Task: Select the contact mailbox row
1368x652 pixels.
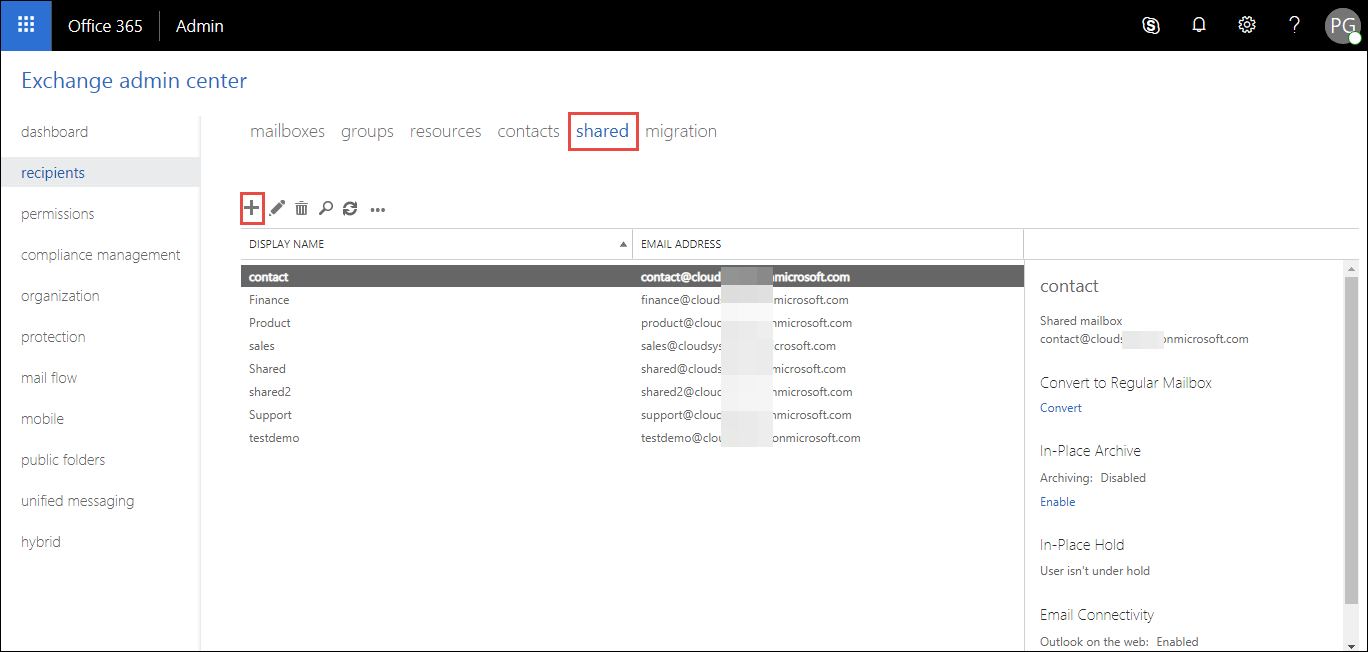Action: coord(632,277)
